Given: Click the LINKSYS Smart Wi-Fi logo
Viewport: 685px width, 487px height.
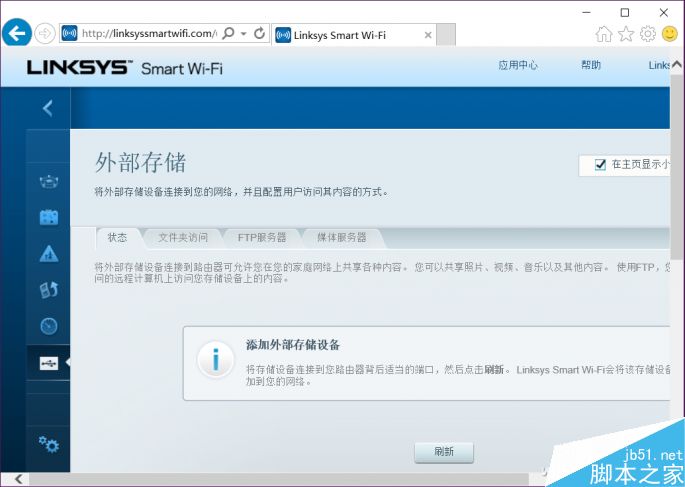Looking at the screenshot, I should (x=125, y=68).
